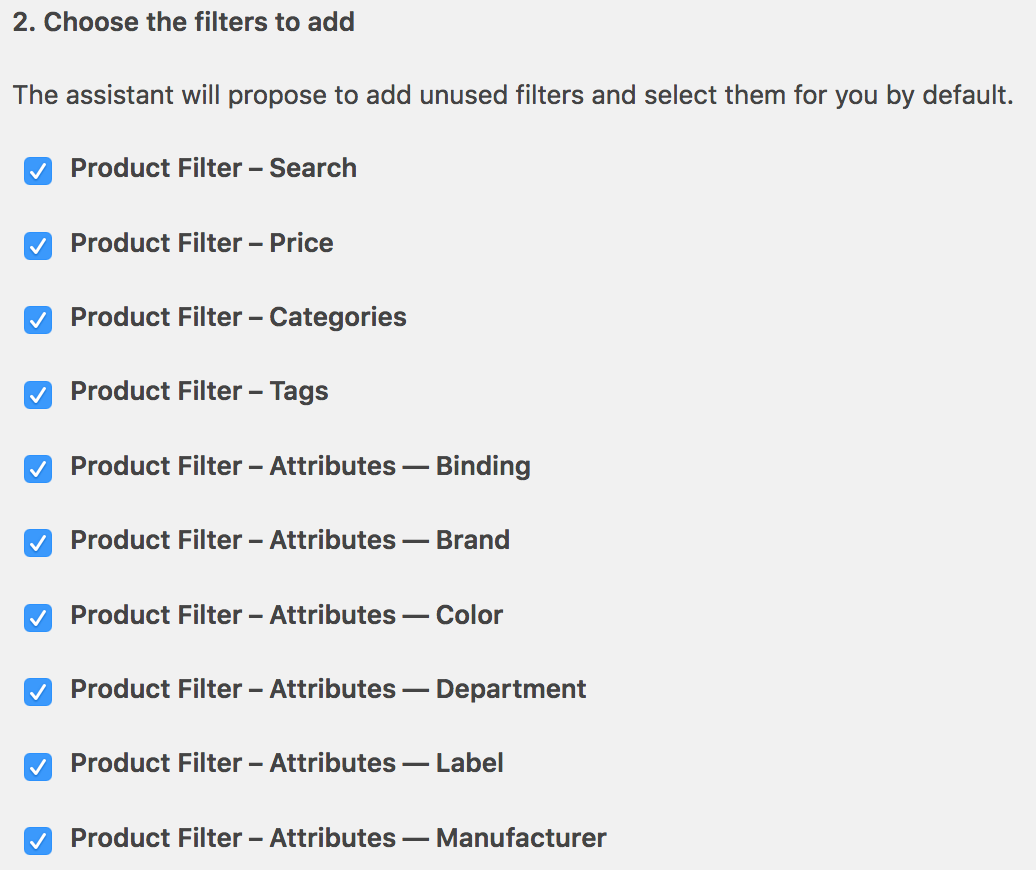The width and height of the screenshot is (1036, 870).
Task: Click the 'Product Filter – Tags' label text
Action: (199, 391)
